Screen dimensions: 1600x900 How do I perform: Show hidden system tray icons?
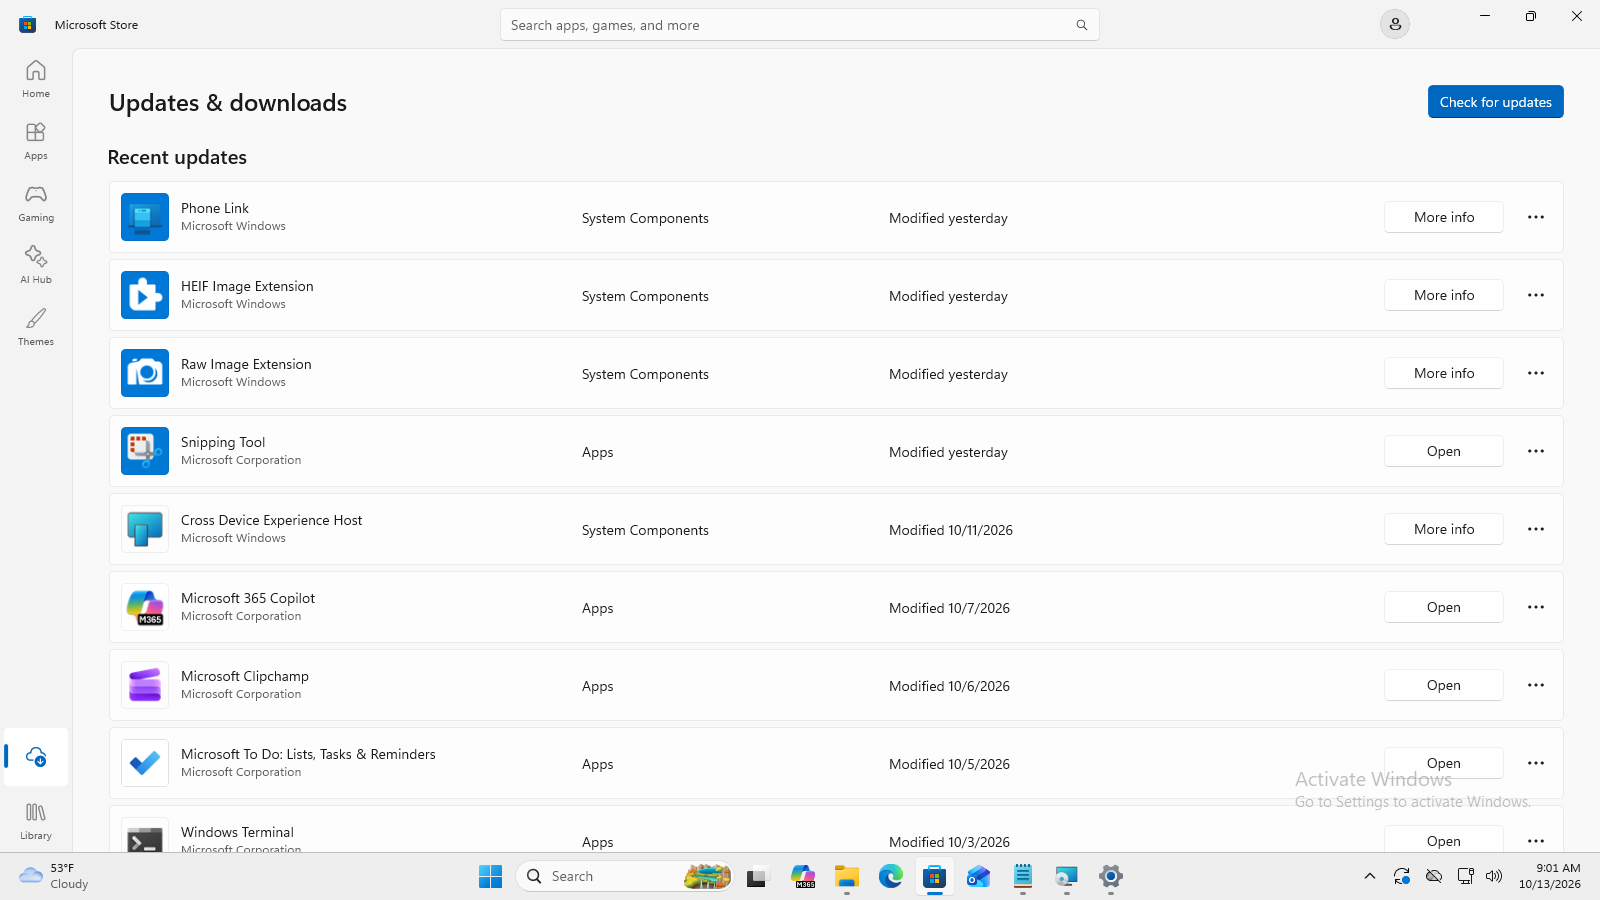pos(1369,876)
